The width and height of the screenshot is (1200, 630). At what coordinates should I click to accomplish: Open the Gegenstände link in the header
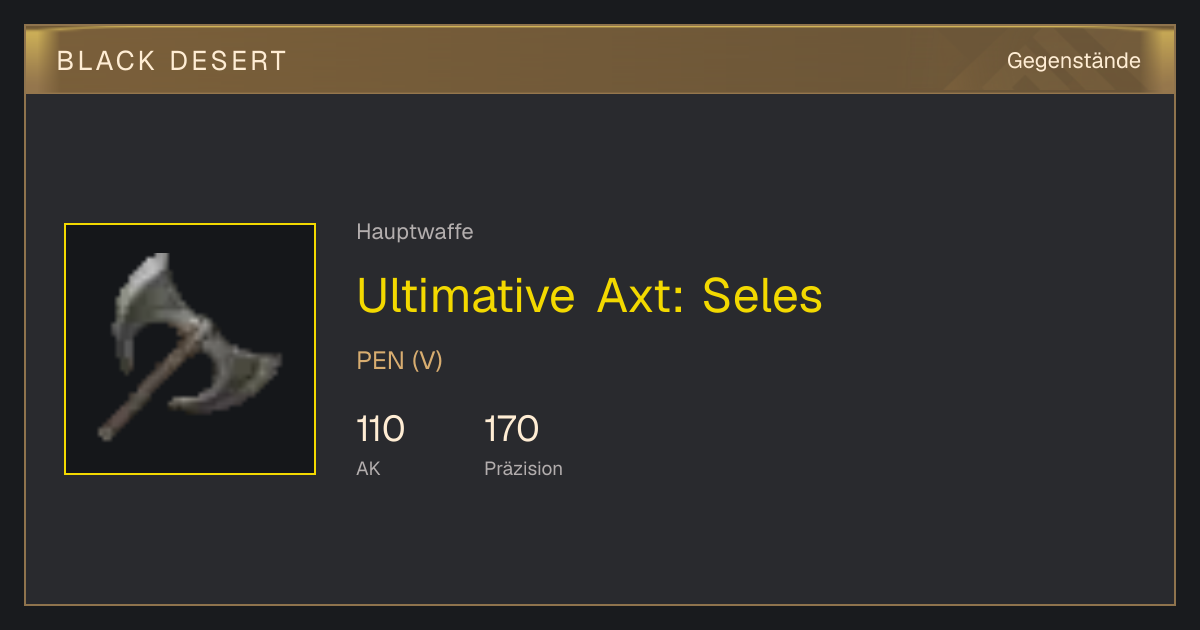coord(1073,61)
